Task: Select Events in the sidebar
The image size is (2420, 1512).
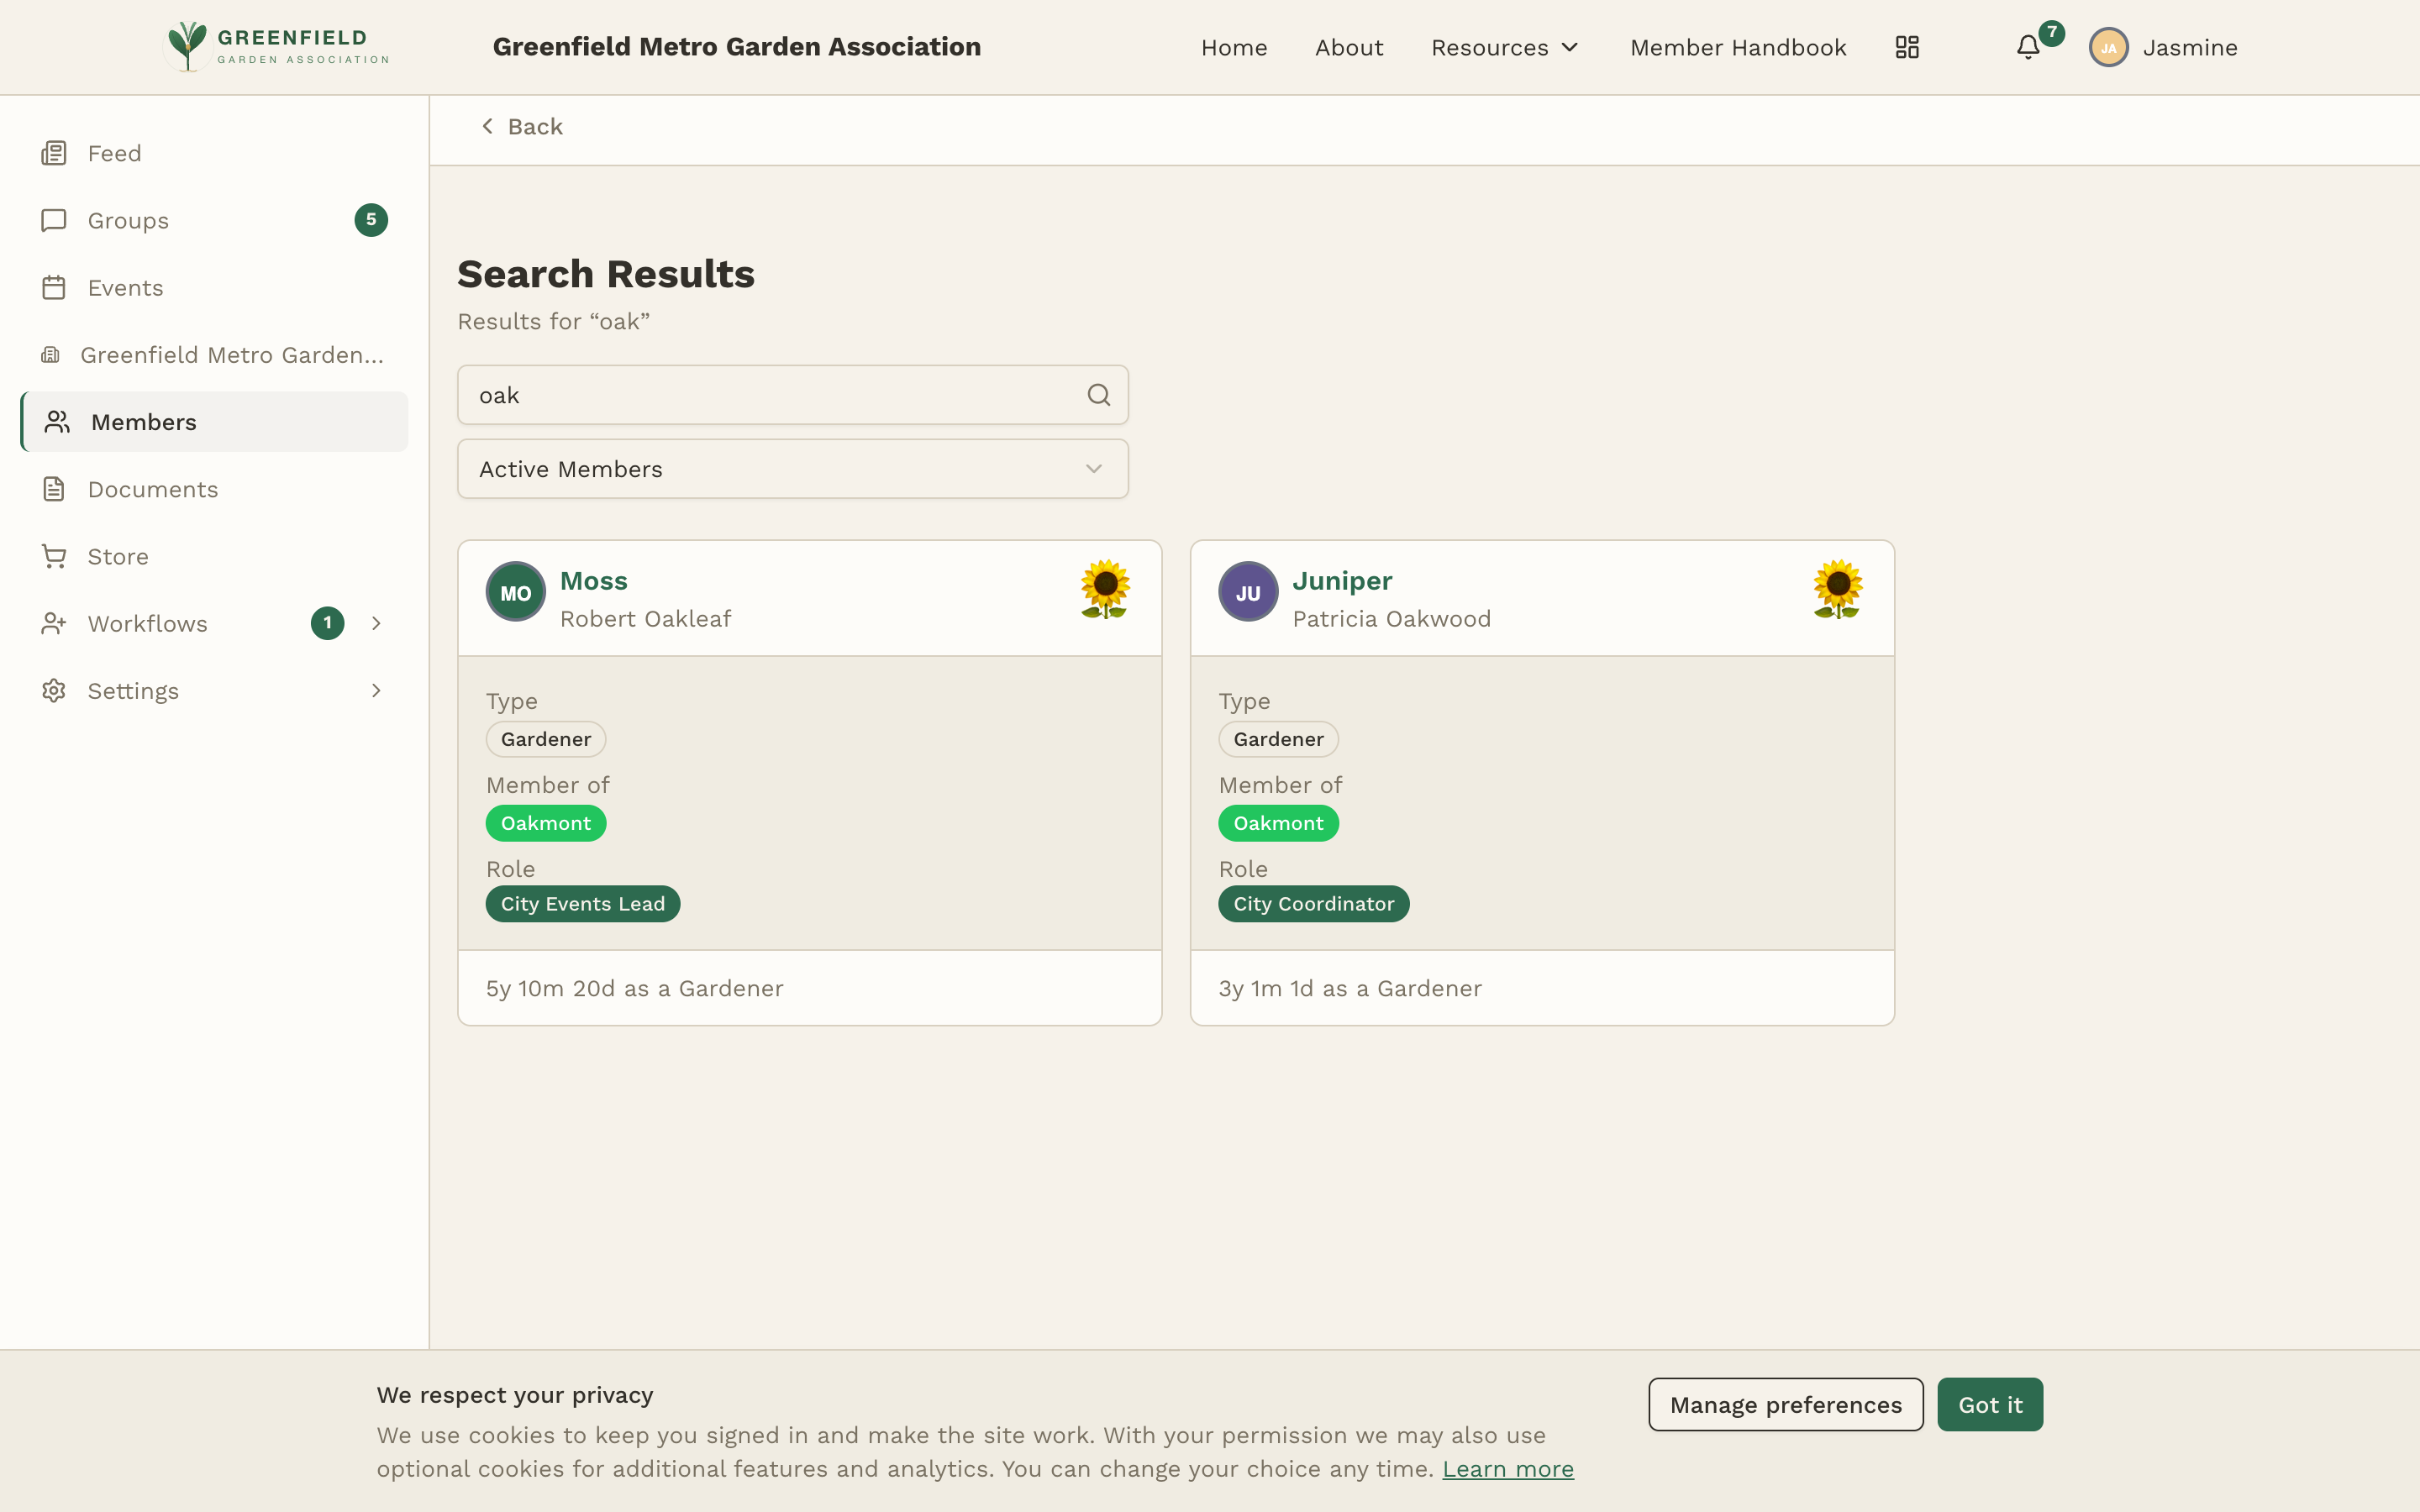Action: (x=214, y=287)
